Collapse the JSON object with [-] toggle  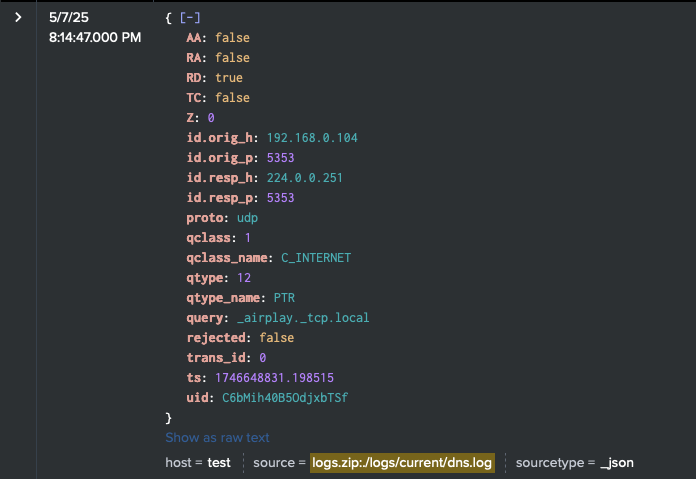[x=190, y=18]
